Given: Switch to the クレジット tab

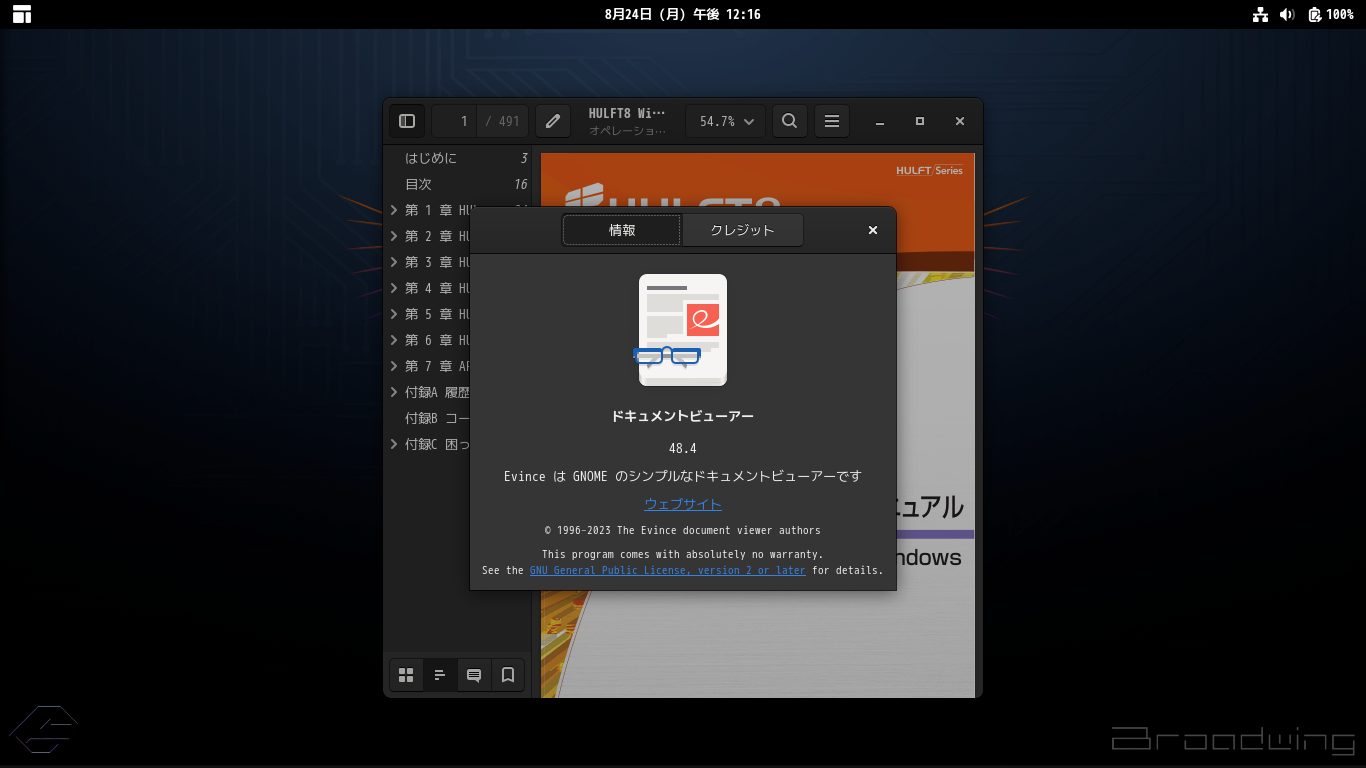Looking at the screenshot, I should pos(742,230).
